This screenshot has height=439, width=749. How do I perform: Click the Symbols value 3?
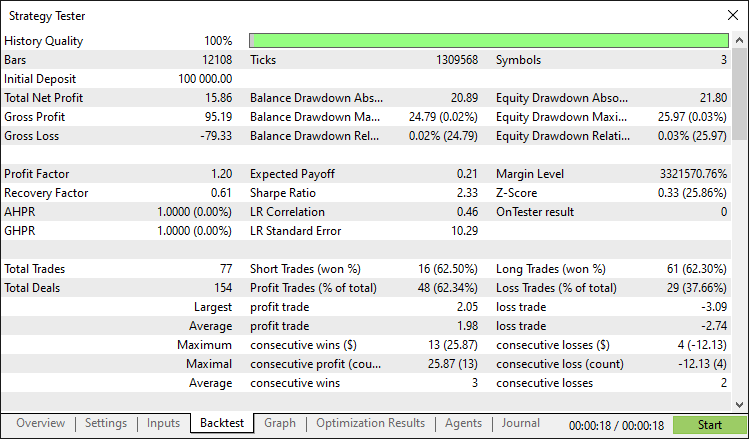pyautogui.click(x=724, y=60)
